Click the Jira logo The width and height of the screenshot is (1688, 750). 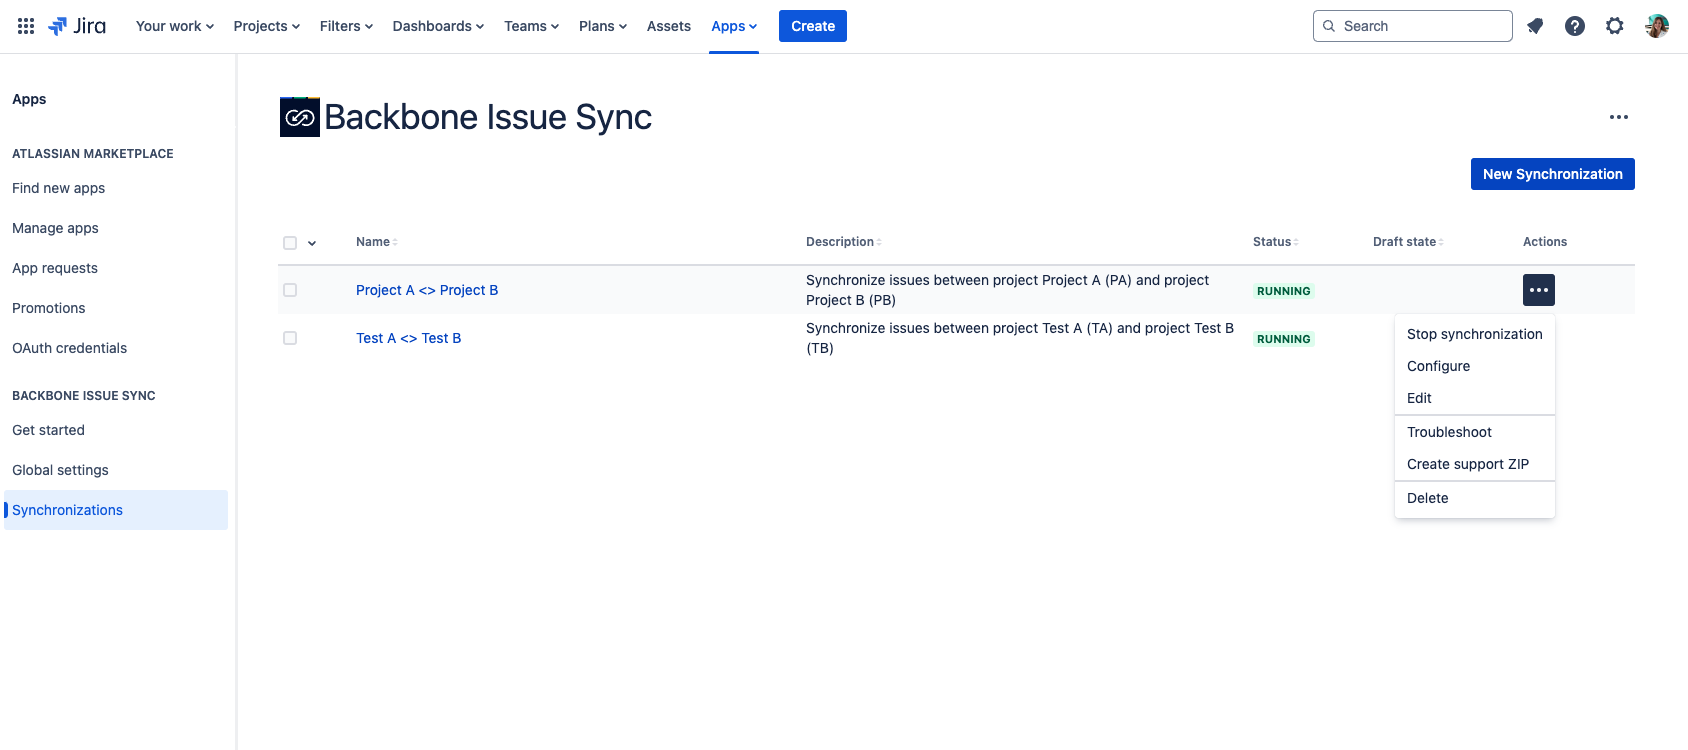click(78, 26)
